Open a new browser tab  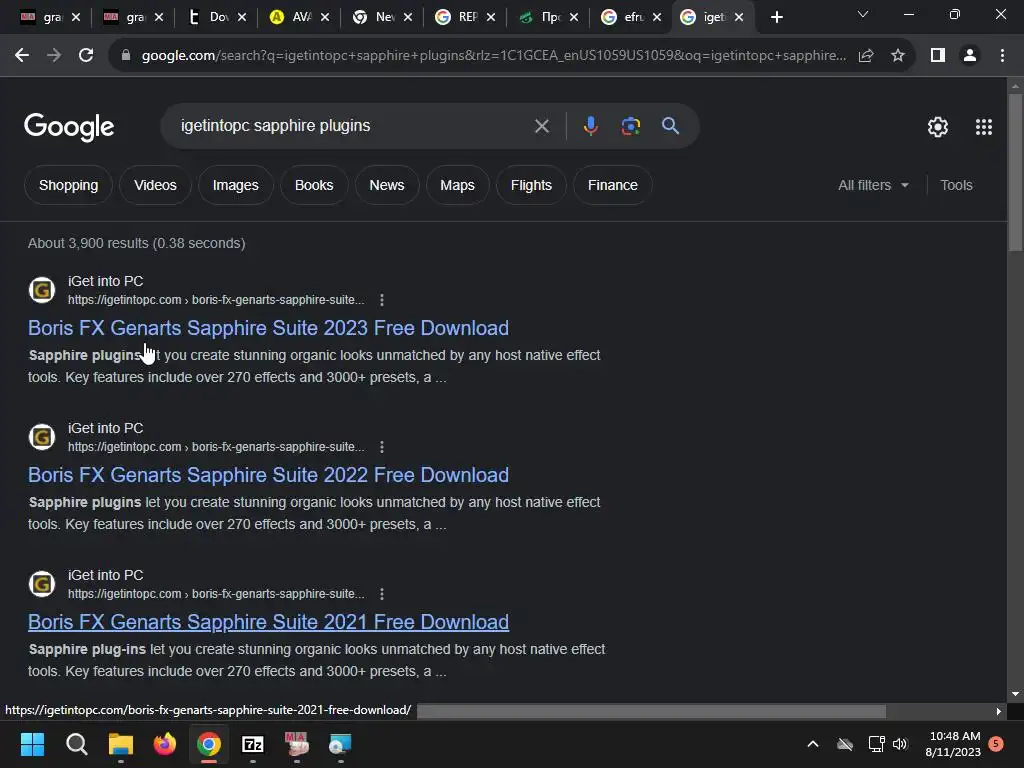(x=776, y=17)
